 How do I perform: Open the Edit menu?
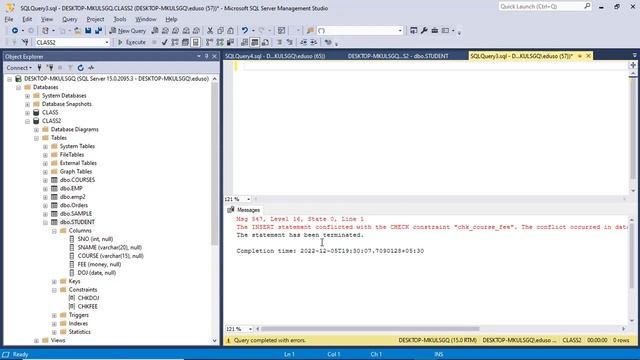pyautogui.click(x=27, y=19)
